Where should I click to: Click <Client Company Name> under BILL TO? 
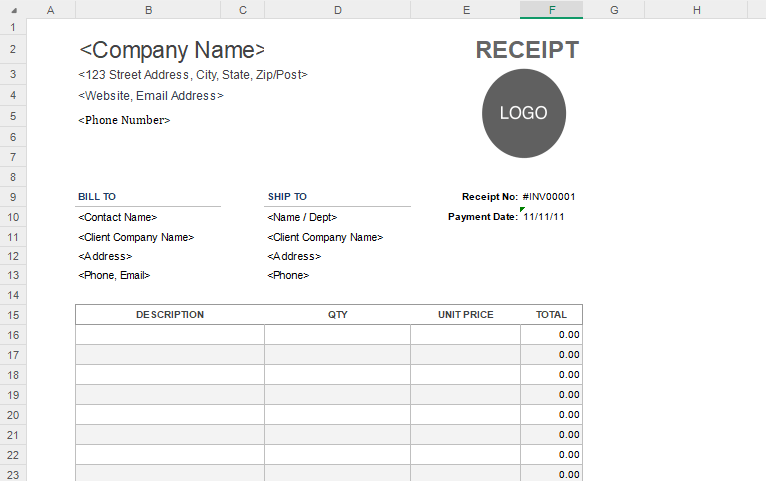click(x=136, y=237)
